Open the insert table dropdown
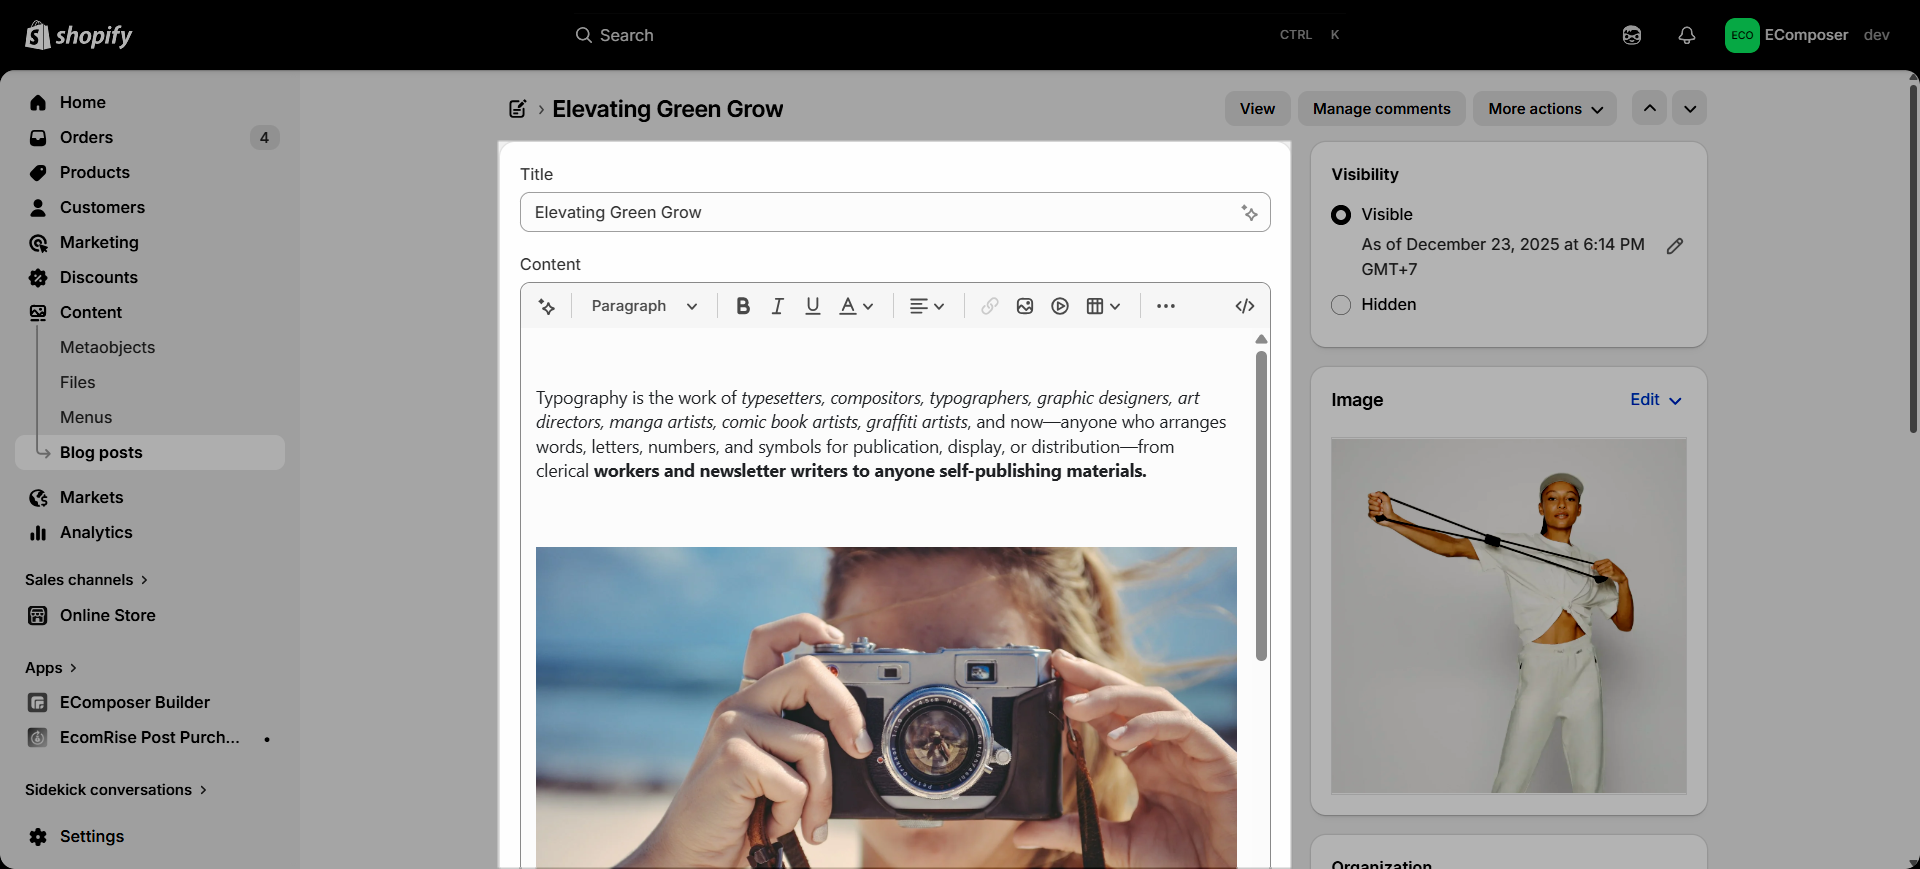The width and height of the screenshot is (1920, 869). click(1103, 306)
